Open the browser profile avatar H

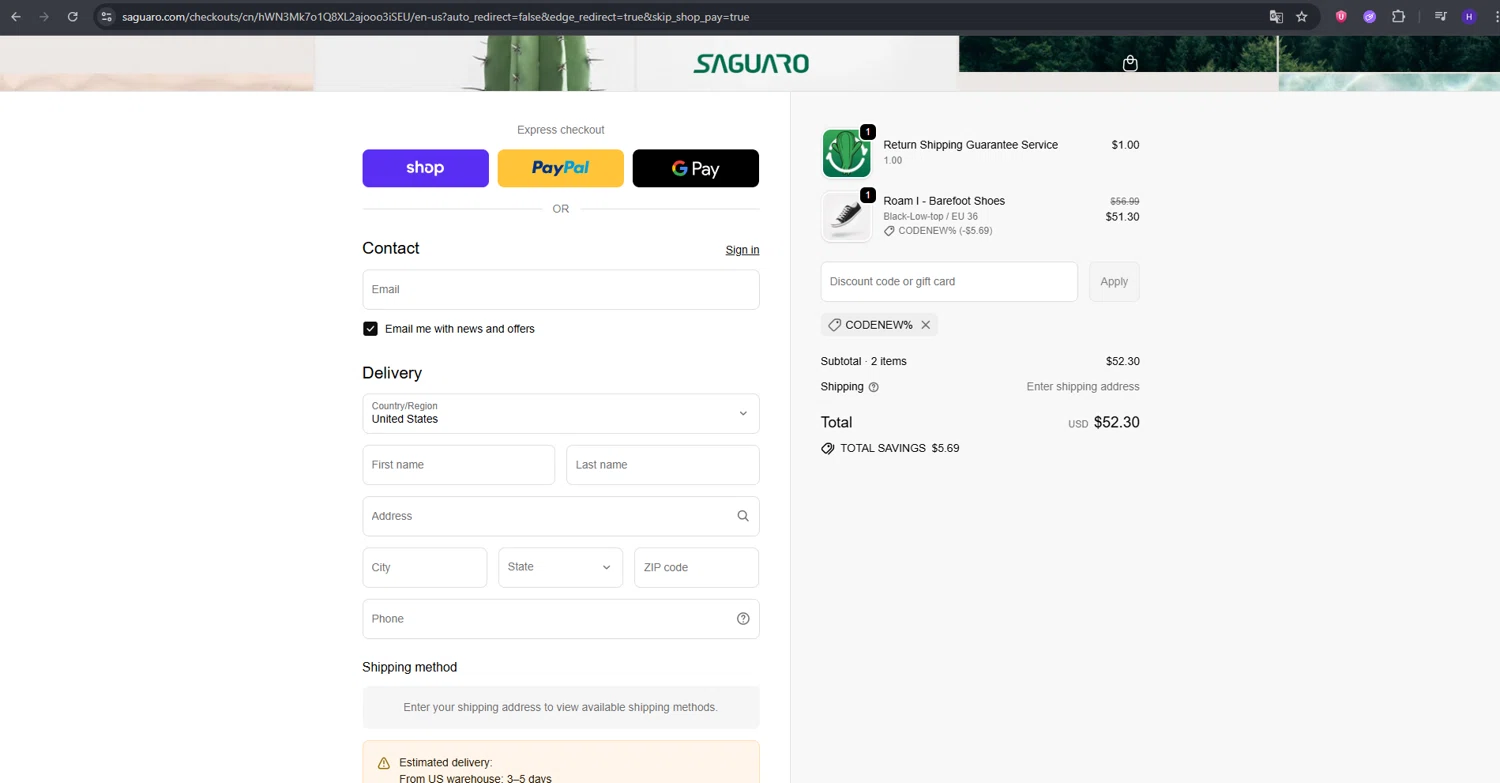(1469, 17)
